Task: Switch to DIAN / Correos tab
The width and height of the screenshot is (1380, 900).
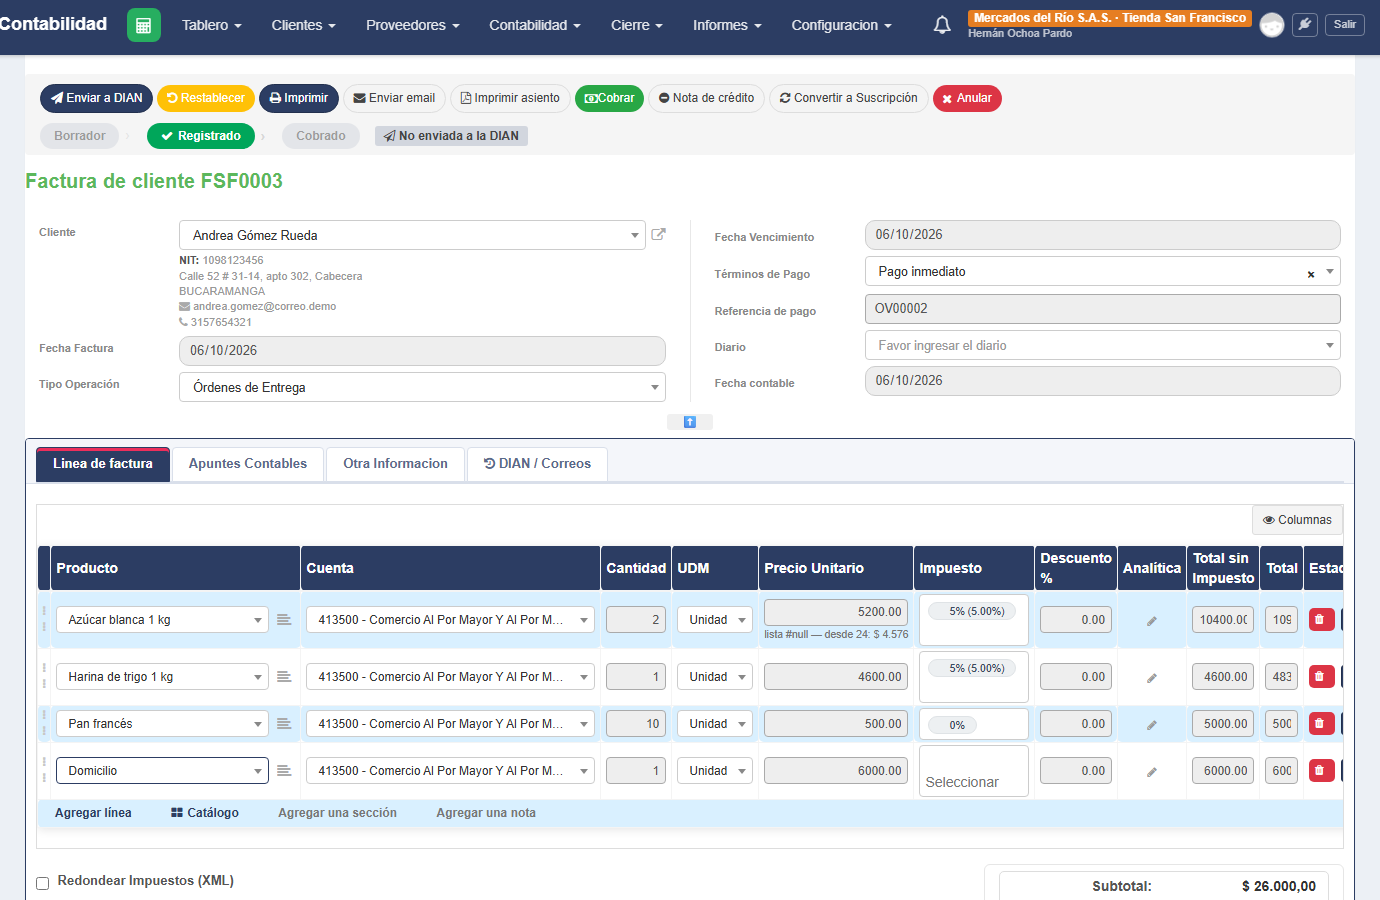Action: pyautogui.click(x=537, y=464)
